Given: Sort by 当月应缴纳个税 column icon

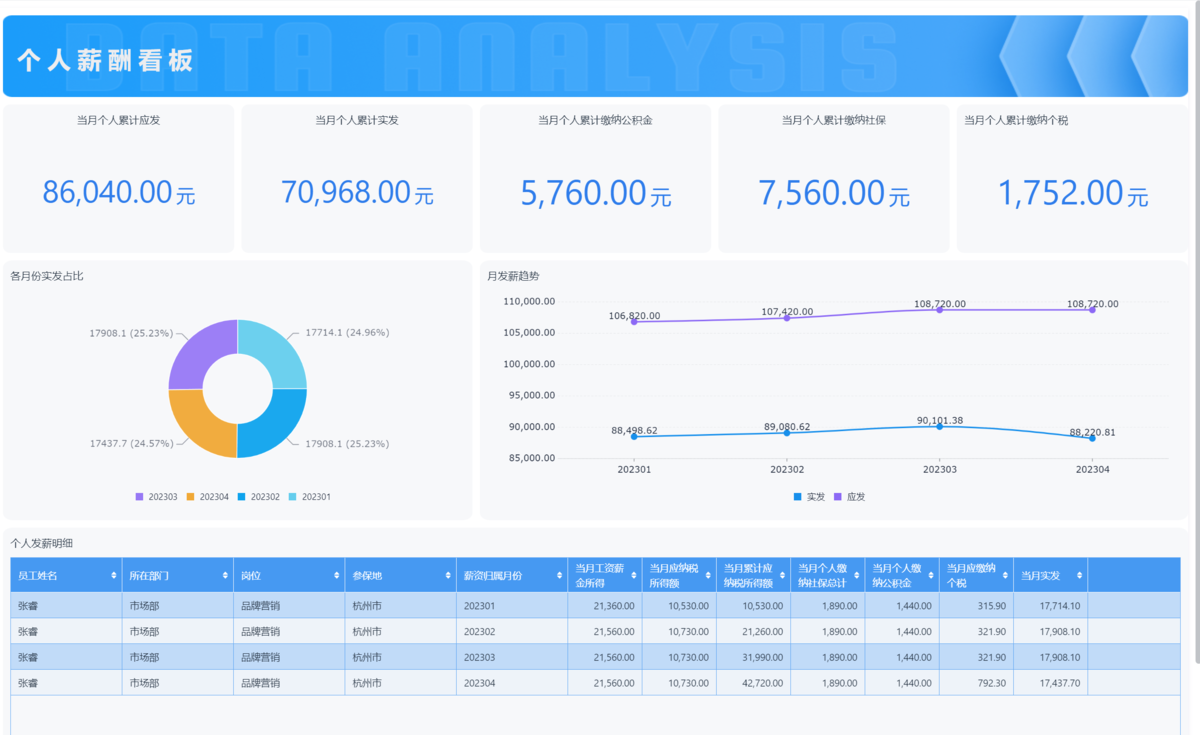Looking at the screenshot, I should pos(1005,576).
